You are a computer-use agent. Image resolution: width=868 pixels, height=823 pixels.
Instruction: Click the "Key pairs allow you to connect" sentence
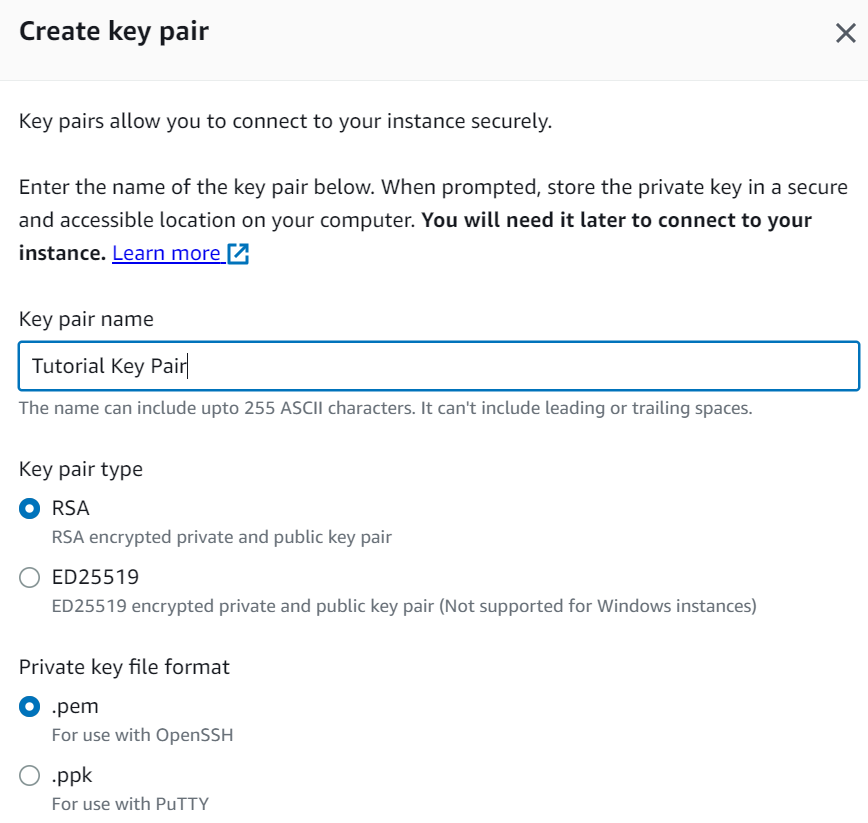point(285,122)
